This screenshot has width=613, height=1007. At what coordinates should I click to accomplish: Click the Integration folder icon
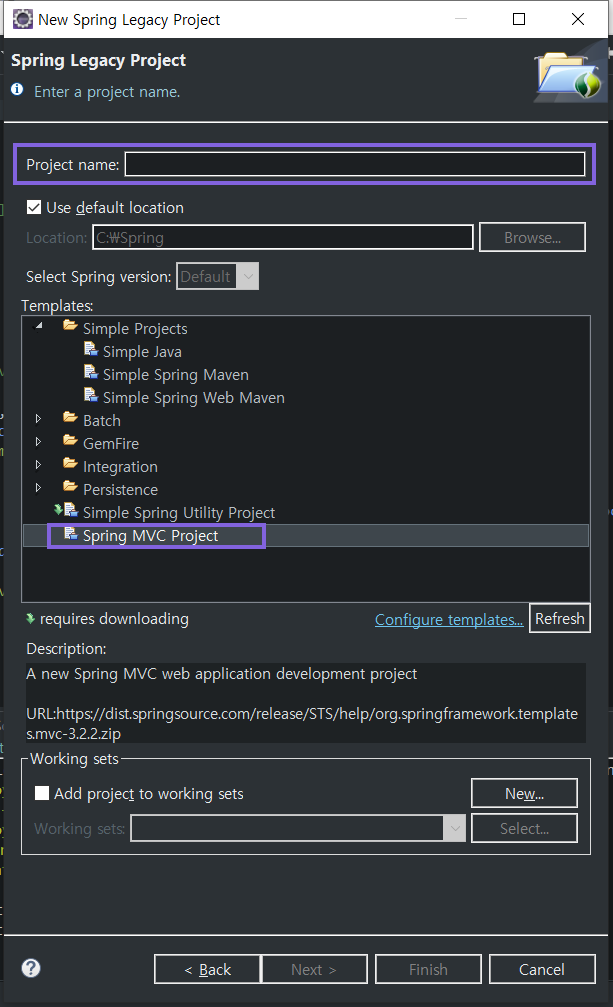71,464
